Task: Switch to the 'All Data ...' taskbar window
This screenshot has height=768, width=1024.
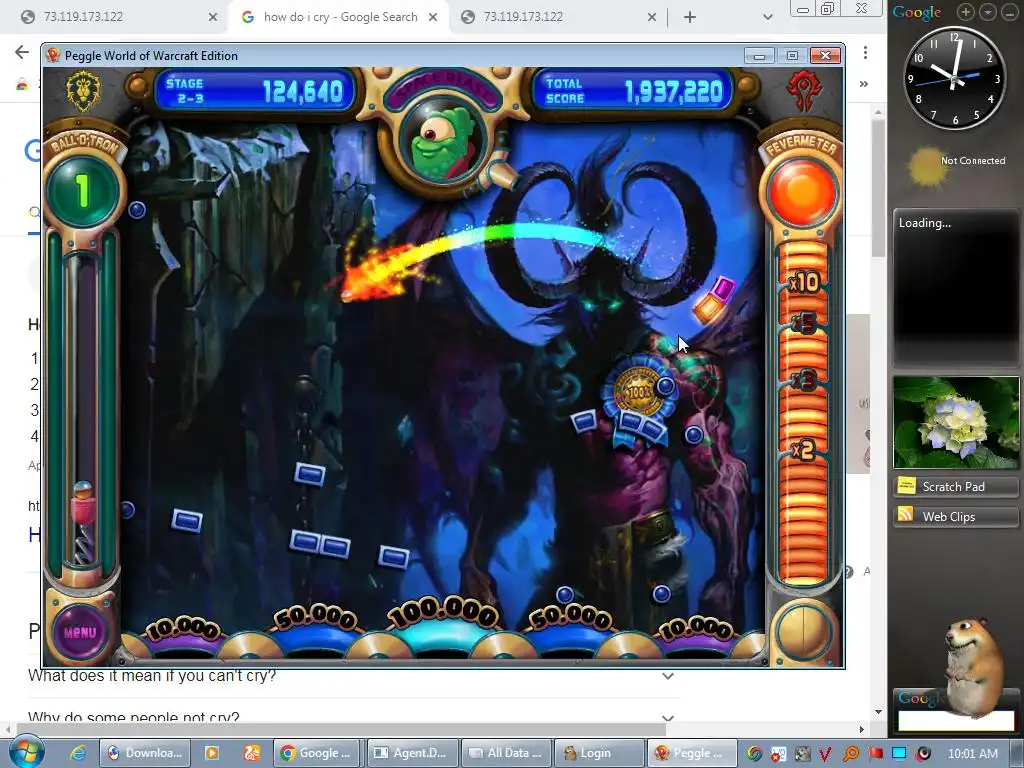Action: pos(506,753)
